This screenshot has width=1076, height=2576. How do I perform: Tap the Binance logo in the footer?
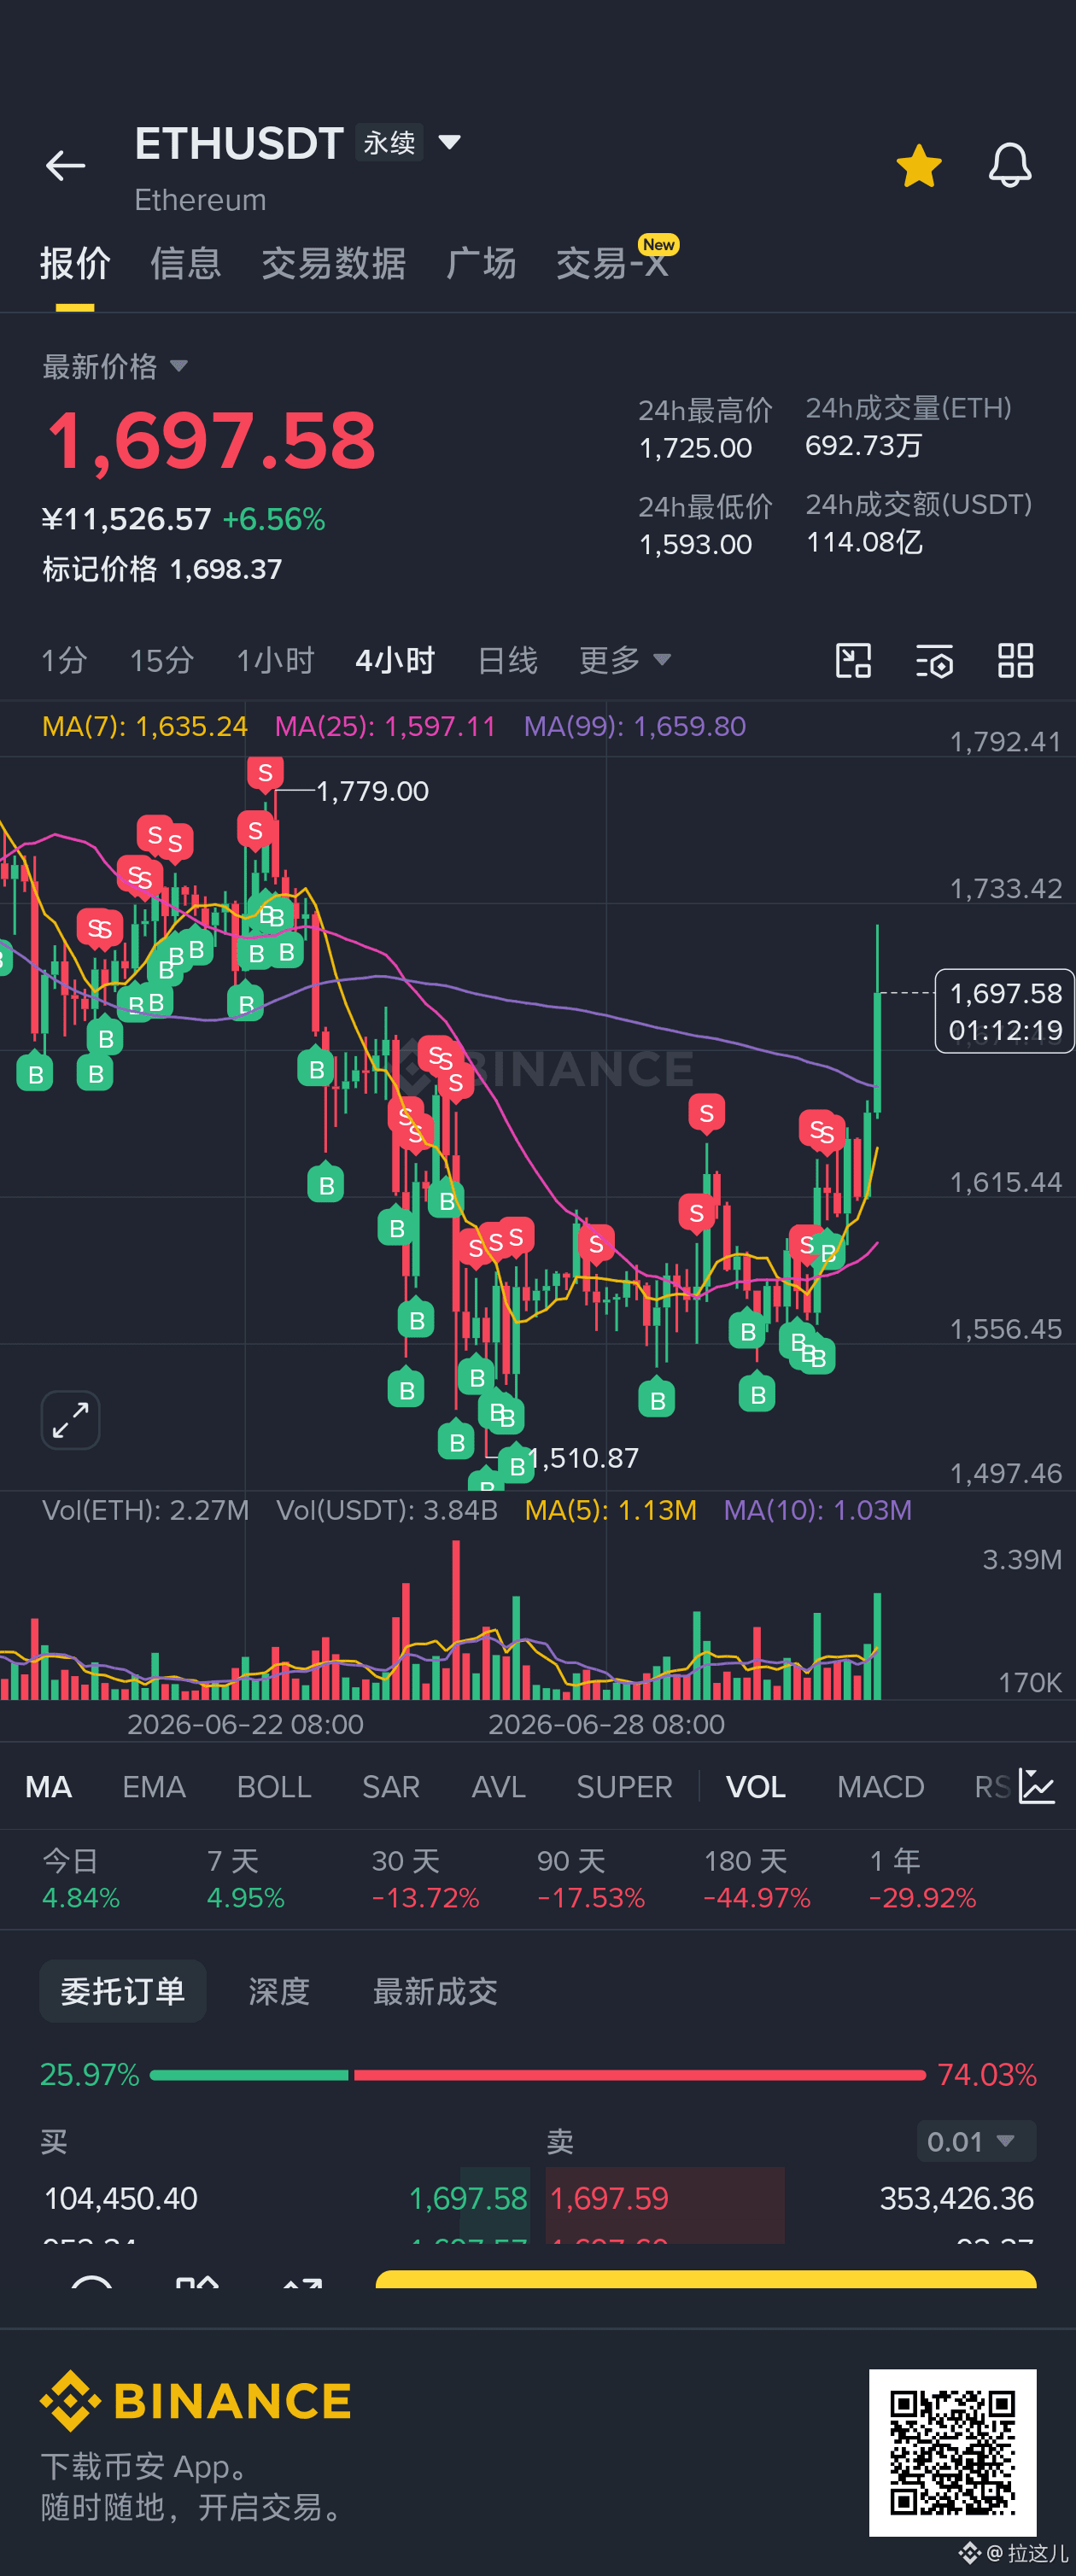click(196, 2400)
